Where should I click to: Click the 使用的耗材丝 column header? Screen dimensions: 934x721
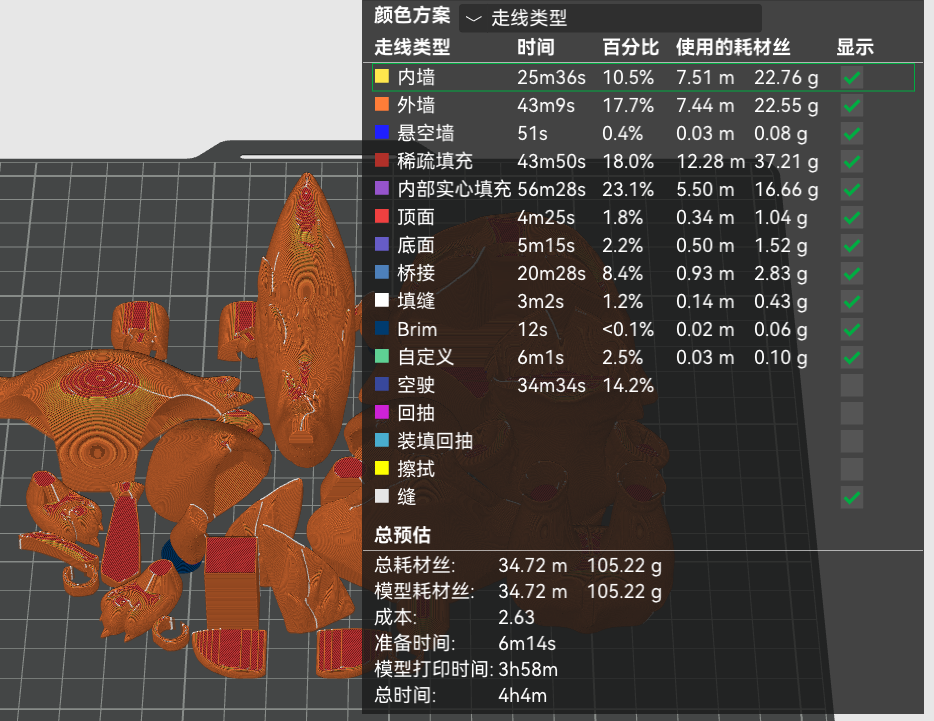733,47
